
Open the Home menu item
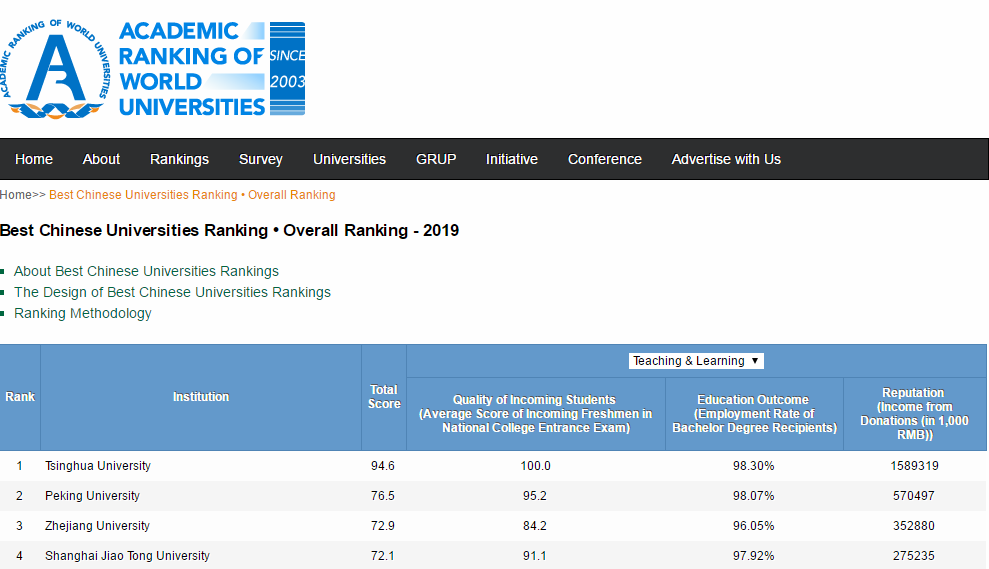[x=34, y=159]
